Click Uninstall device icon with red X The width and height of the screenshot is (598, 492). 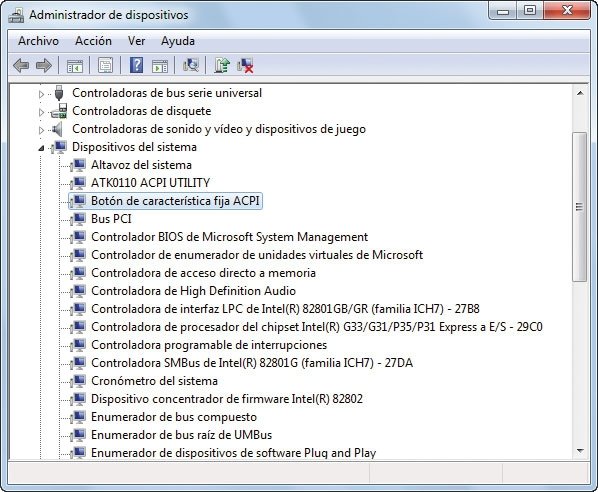point(245,65)
